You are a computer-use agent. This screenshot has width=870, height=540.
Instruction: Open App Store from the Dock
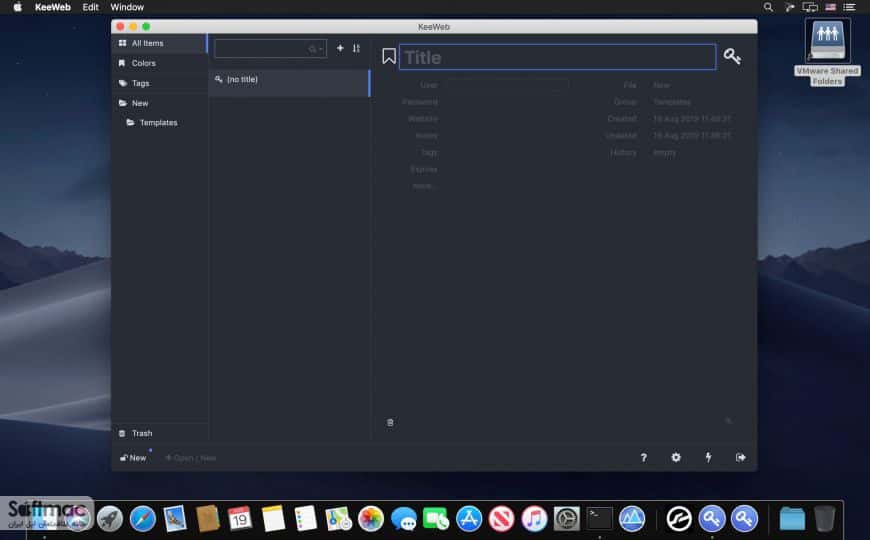click(469, 519)
